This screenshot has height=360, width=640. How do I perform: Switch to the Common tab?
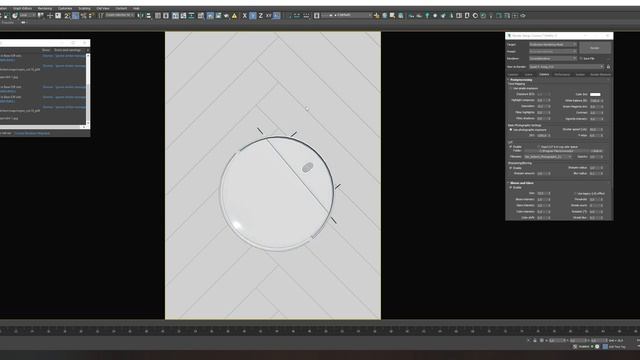(x=513, y=75)
